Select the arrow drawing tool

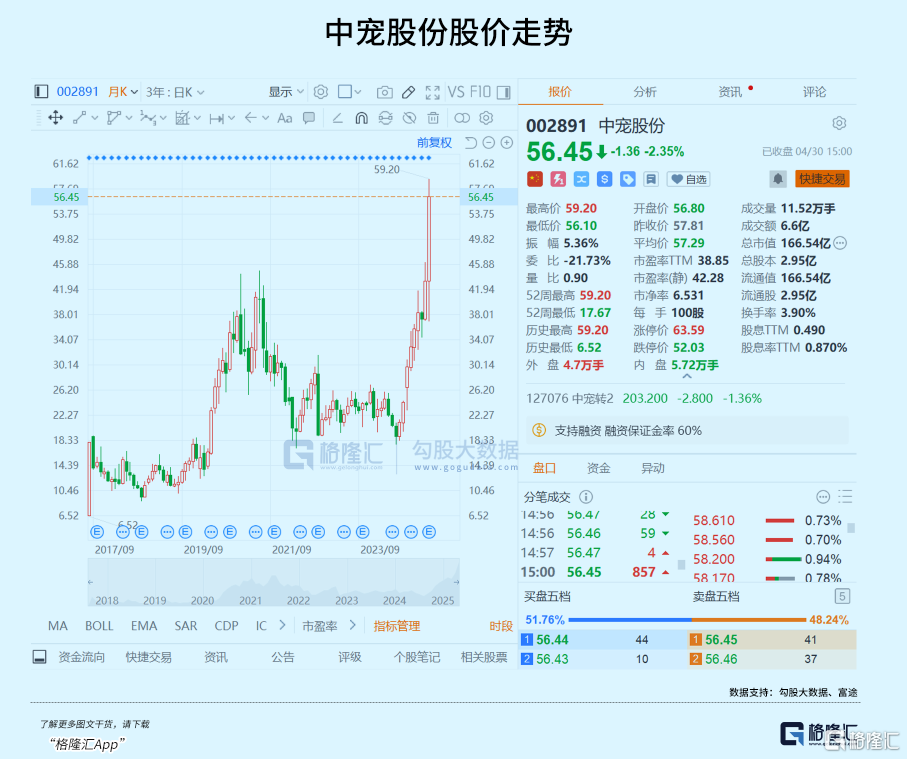tap(251, 118)
